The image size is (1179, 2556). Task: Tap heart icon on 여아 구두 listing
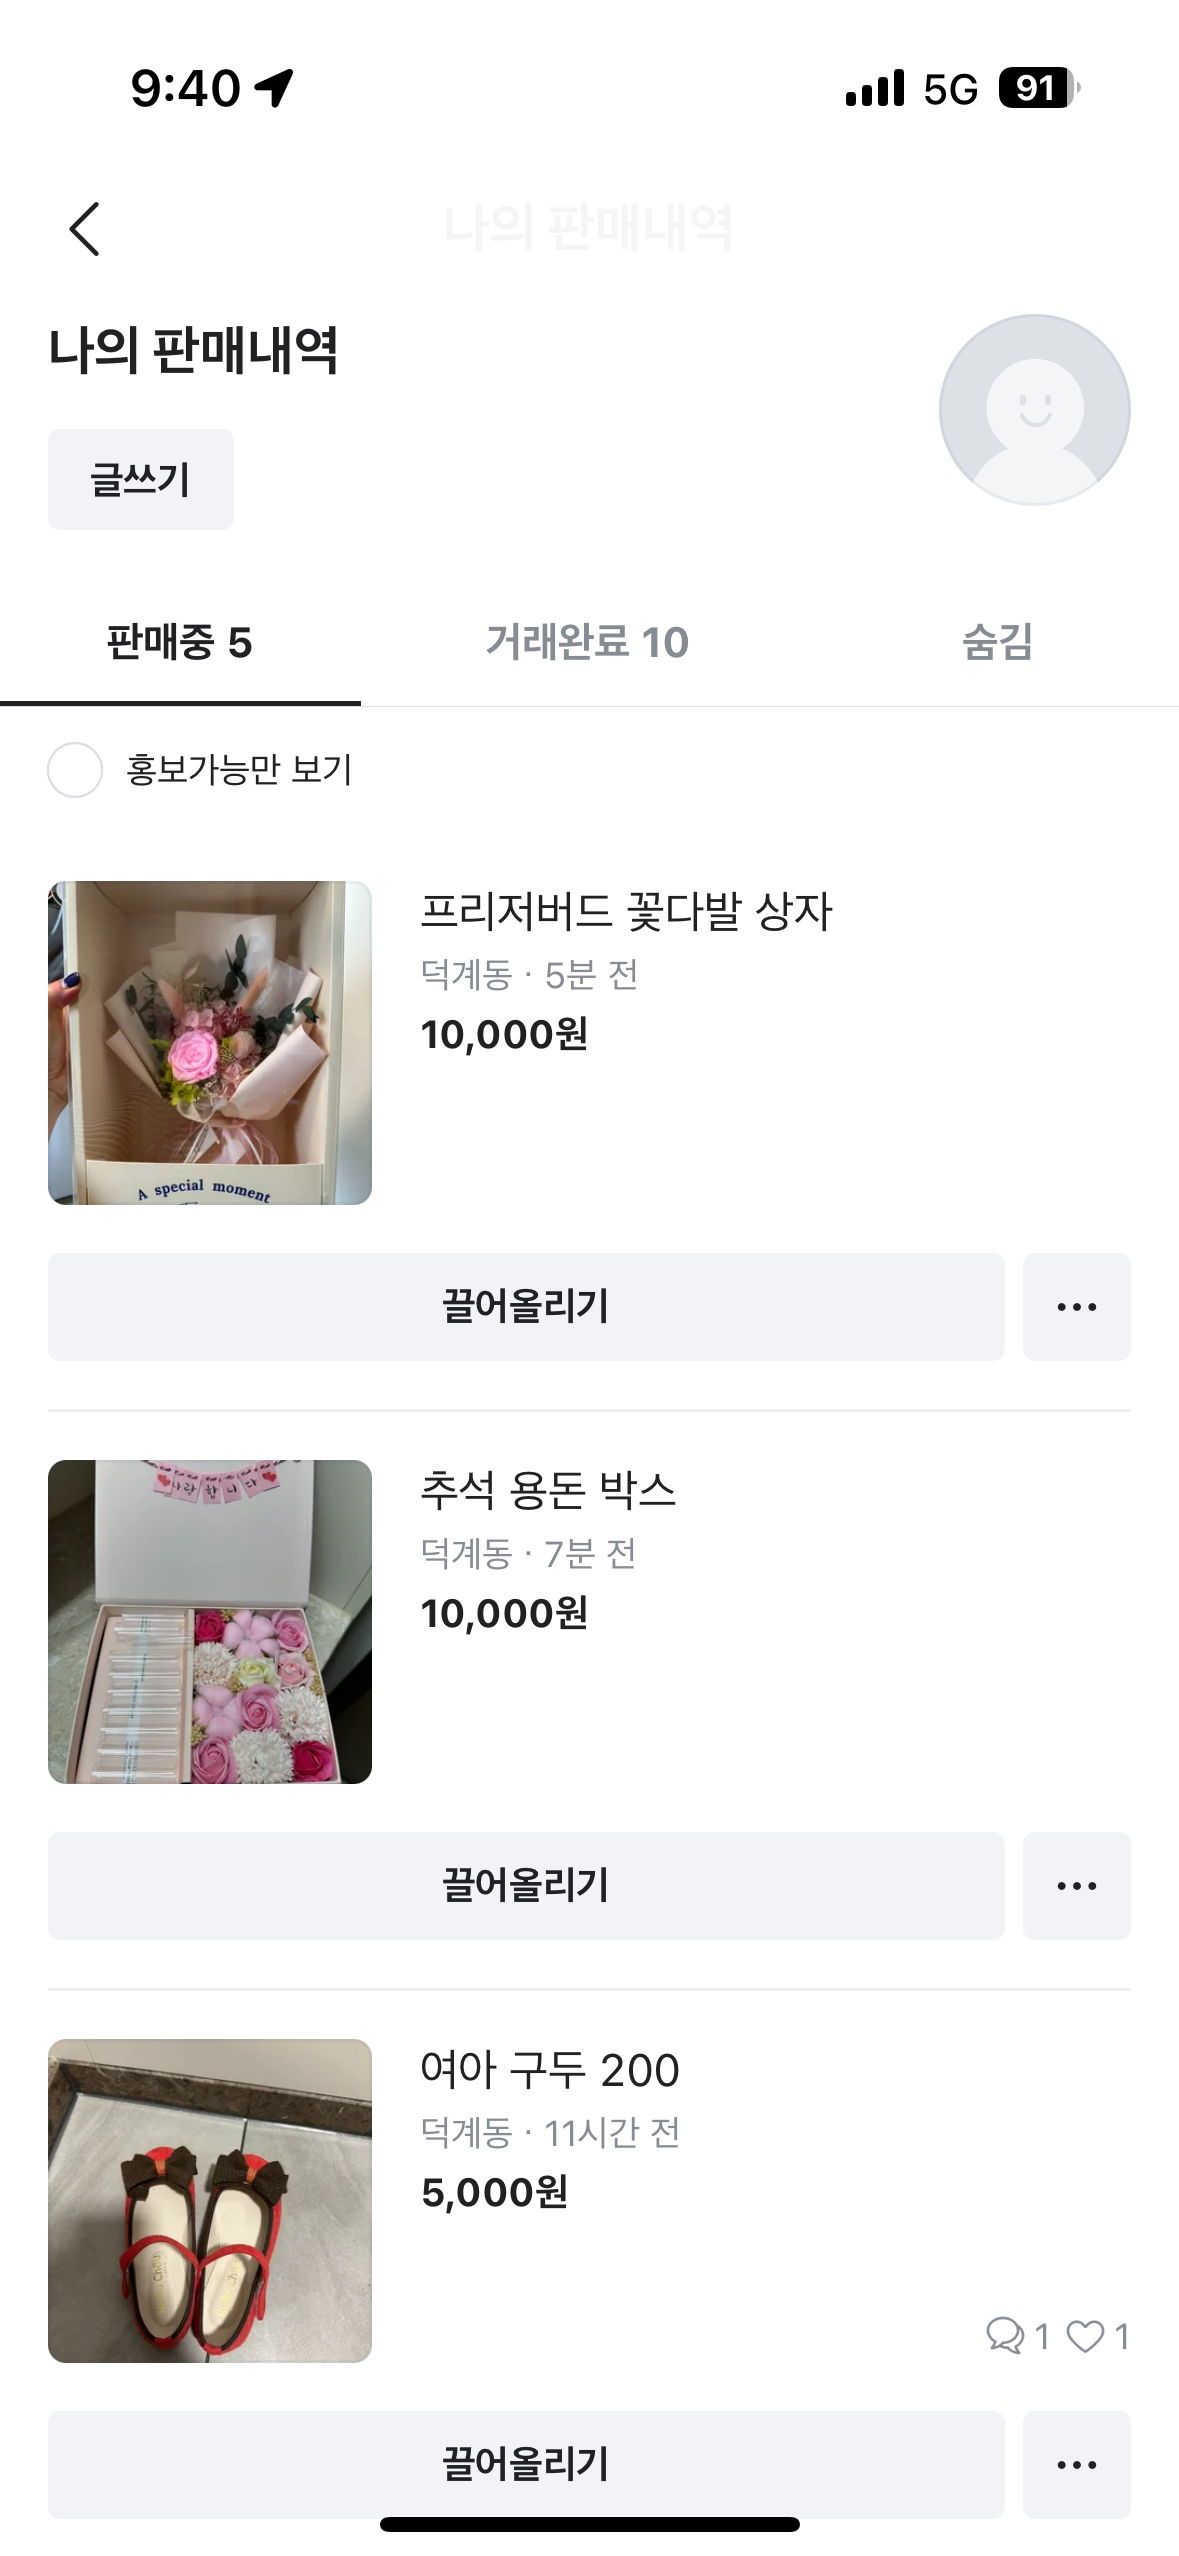click(x=1085, y=2335)
